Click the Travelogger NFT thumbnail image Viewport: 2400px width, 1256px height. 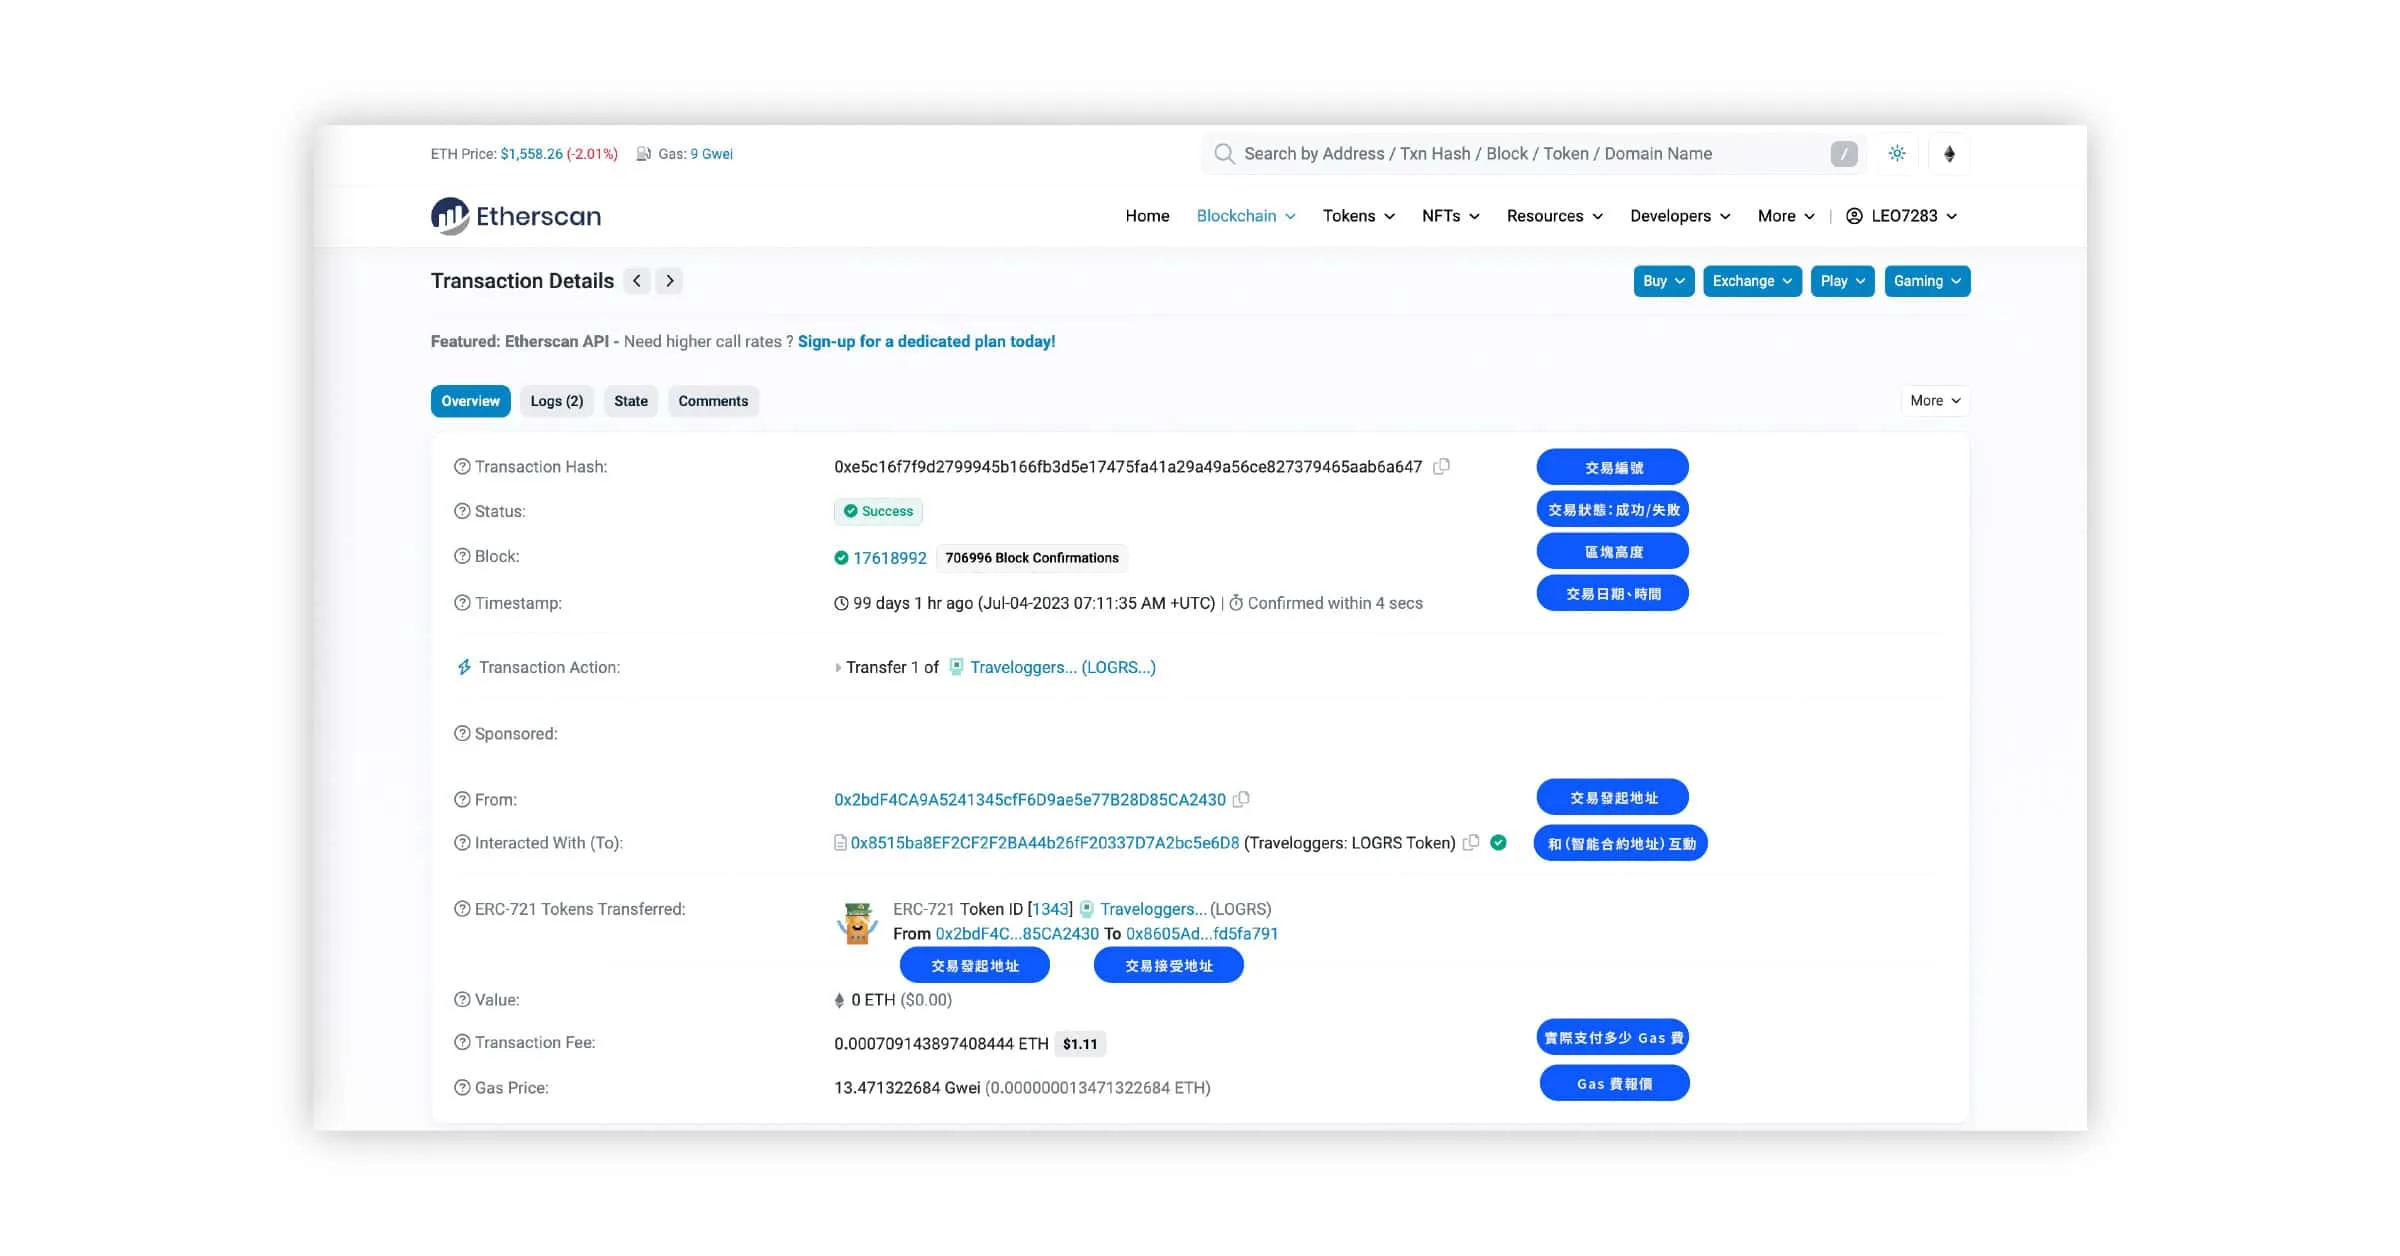click(857, 922)
